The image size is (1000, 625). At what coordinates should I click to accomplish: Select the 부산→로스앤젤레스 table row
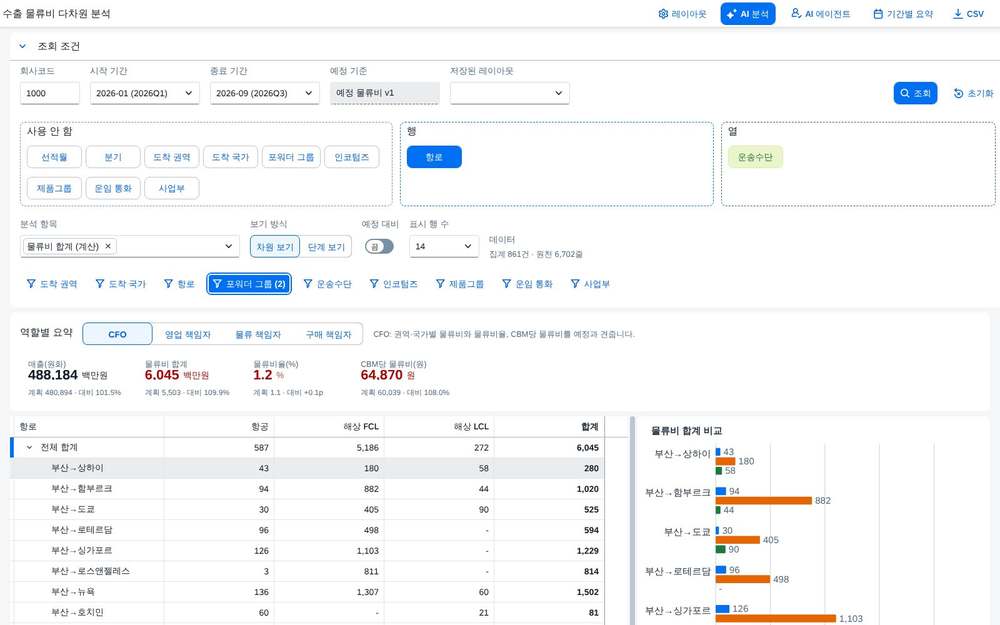[307, 571]
